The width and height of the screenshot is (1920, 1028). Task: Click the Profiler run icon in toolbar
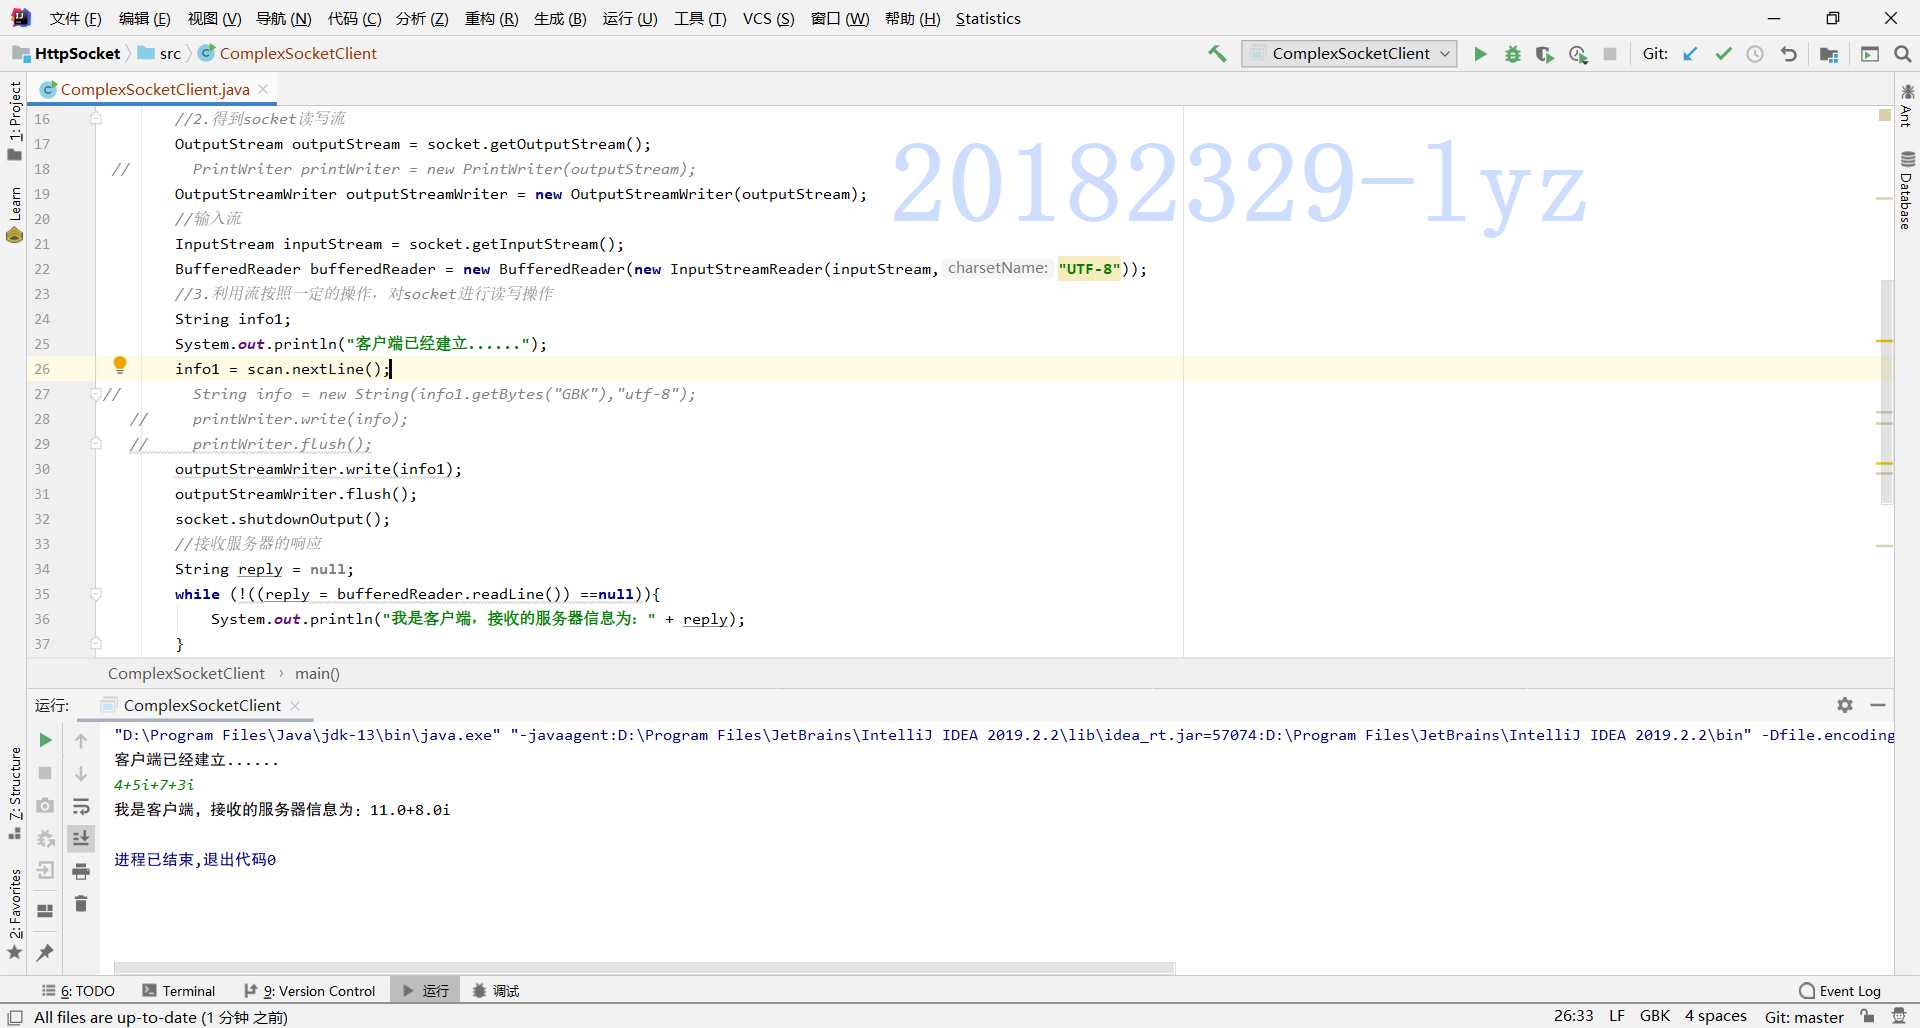pyautogui.click(x=1578, y=54)
